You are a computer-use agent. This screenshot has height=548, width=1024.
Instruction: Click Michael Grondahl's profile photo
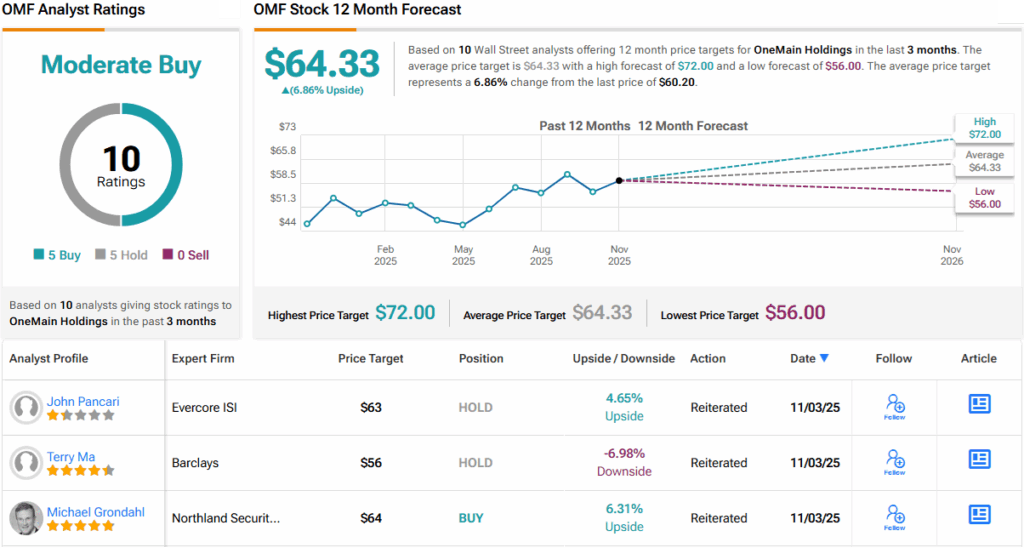(x=26, y=518)
